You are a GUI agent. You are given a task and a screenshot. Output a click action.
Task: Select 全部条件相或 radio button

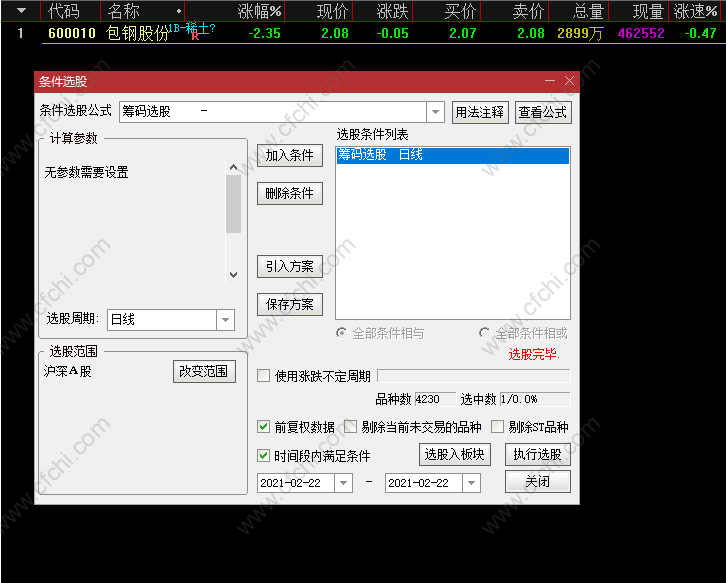click(485, 333)
